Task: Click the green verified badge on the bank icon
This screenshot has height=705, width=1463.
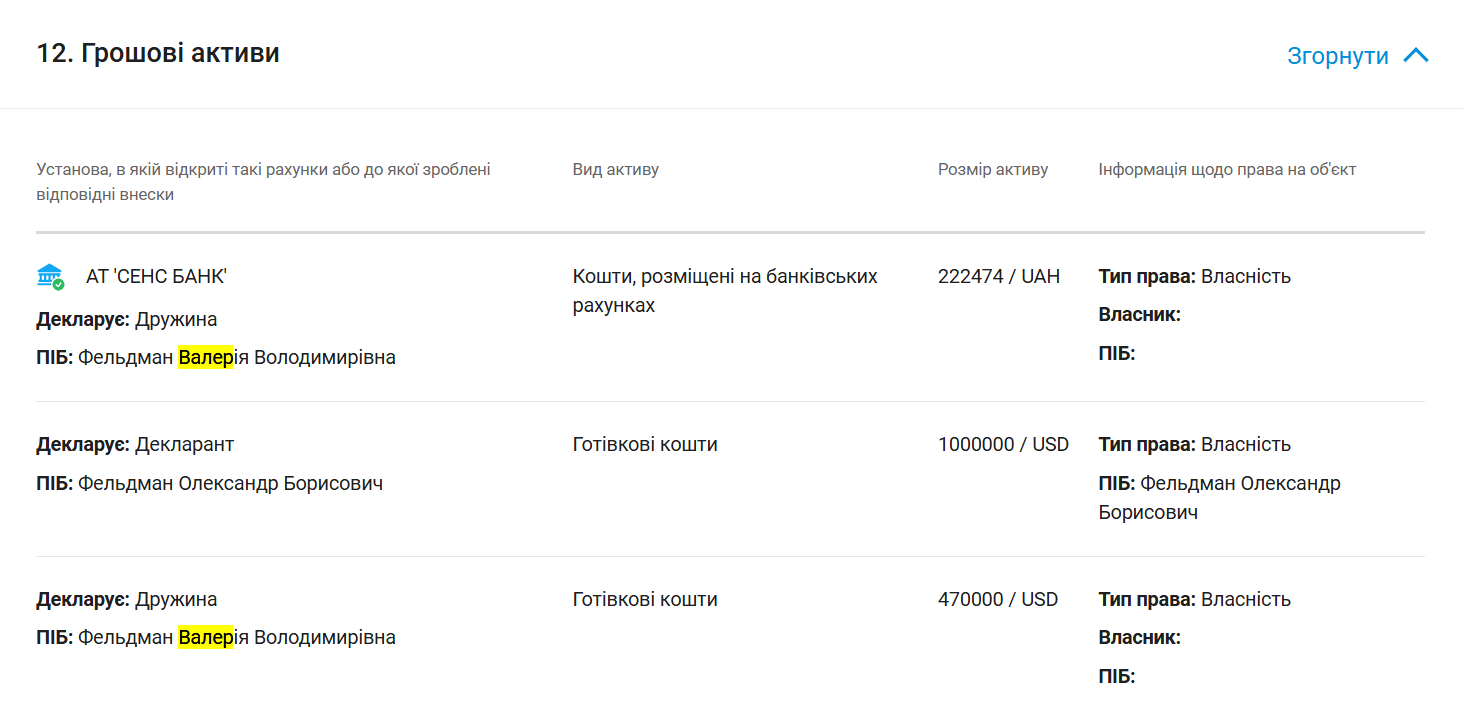Action: click(58, 285)
